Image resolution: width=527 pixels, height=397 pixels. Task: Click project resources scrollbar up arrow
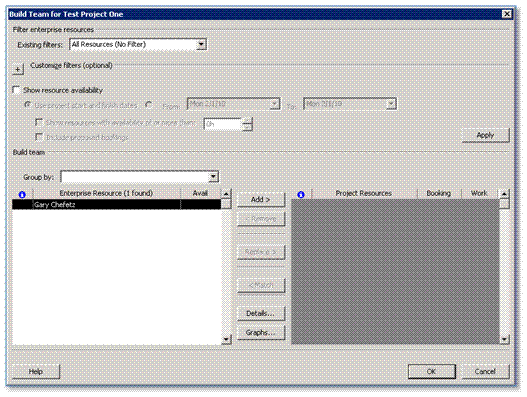504,194
